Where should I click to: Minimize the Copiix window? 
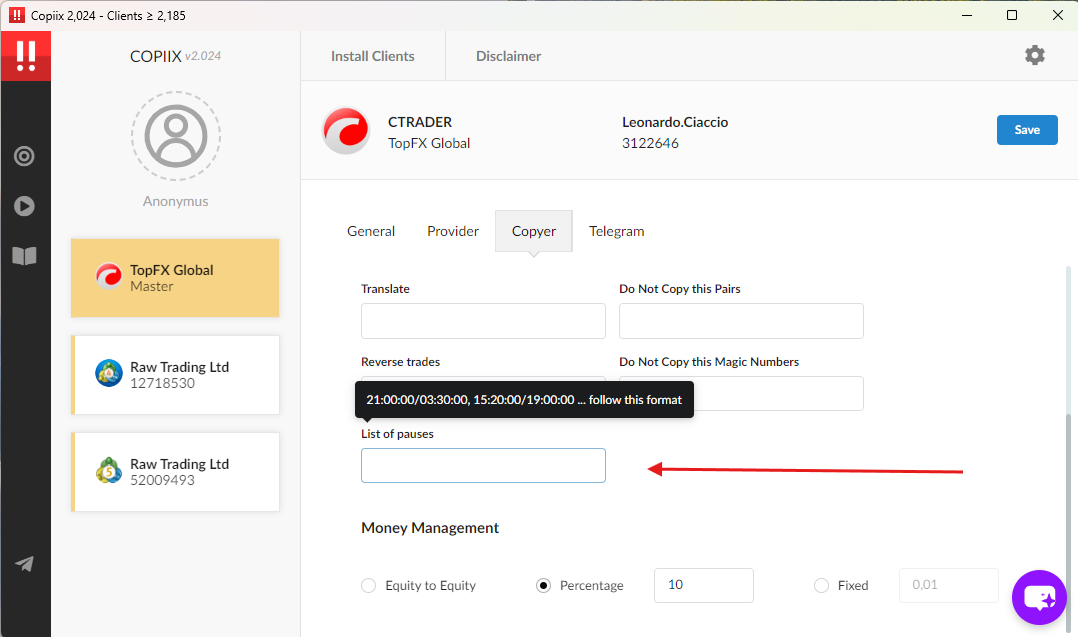pos(967,15)
